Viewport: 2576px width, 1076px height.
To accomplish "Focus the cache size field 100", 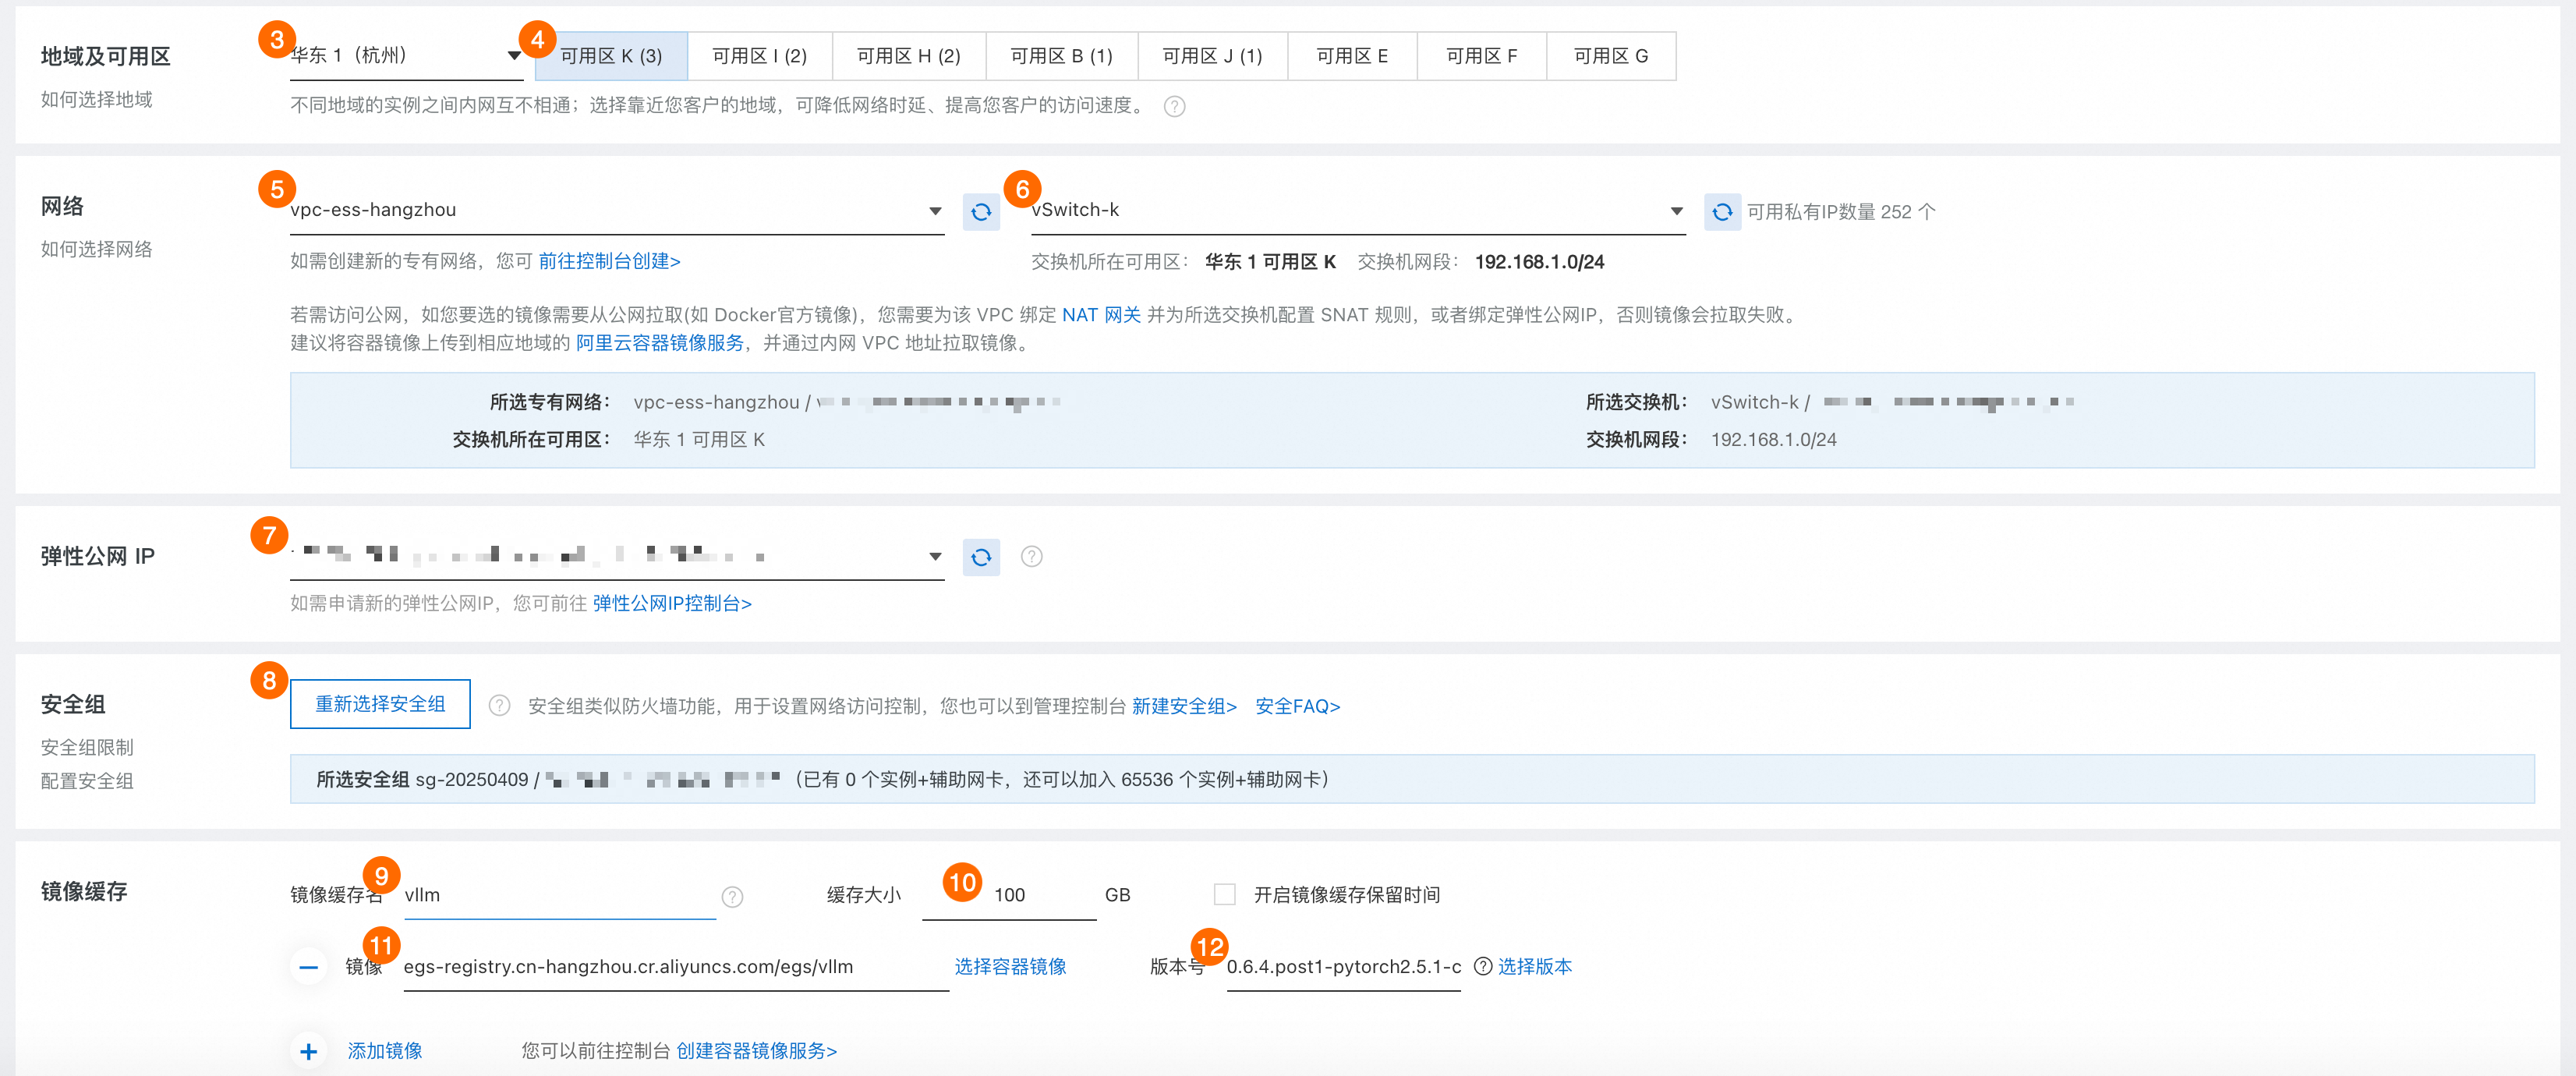I will 1009,896.
